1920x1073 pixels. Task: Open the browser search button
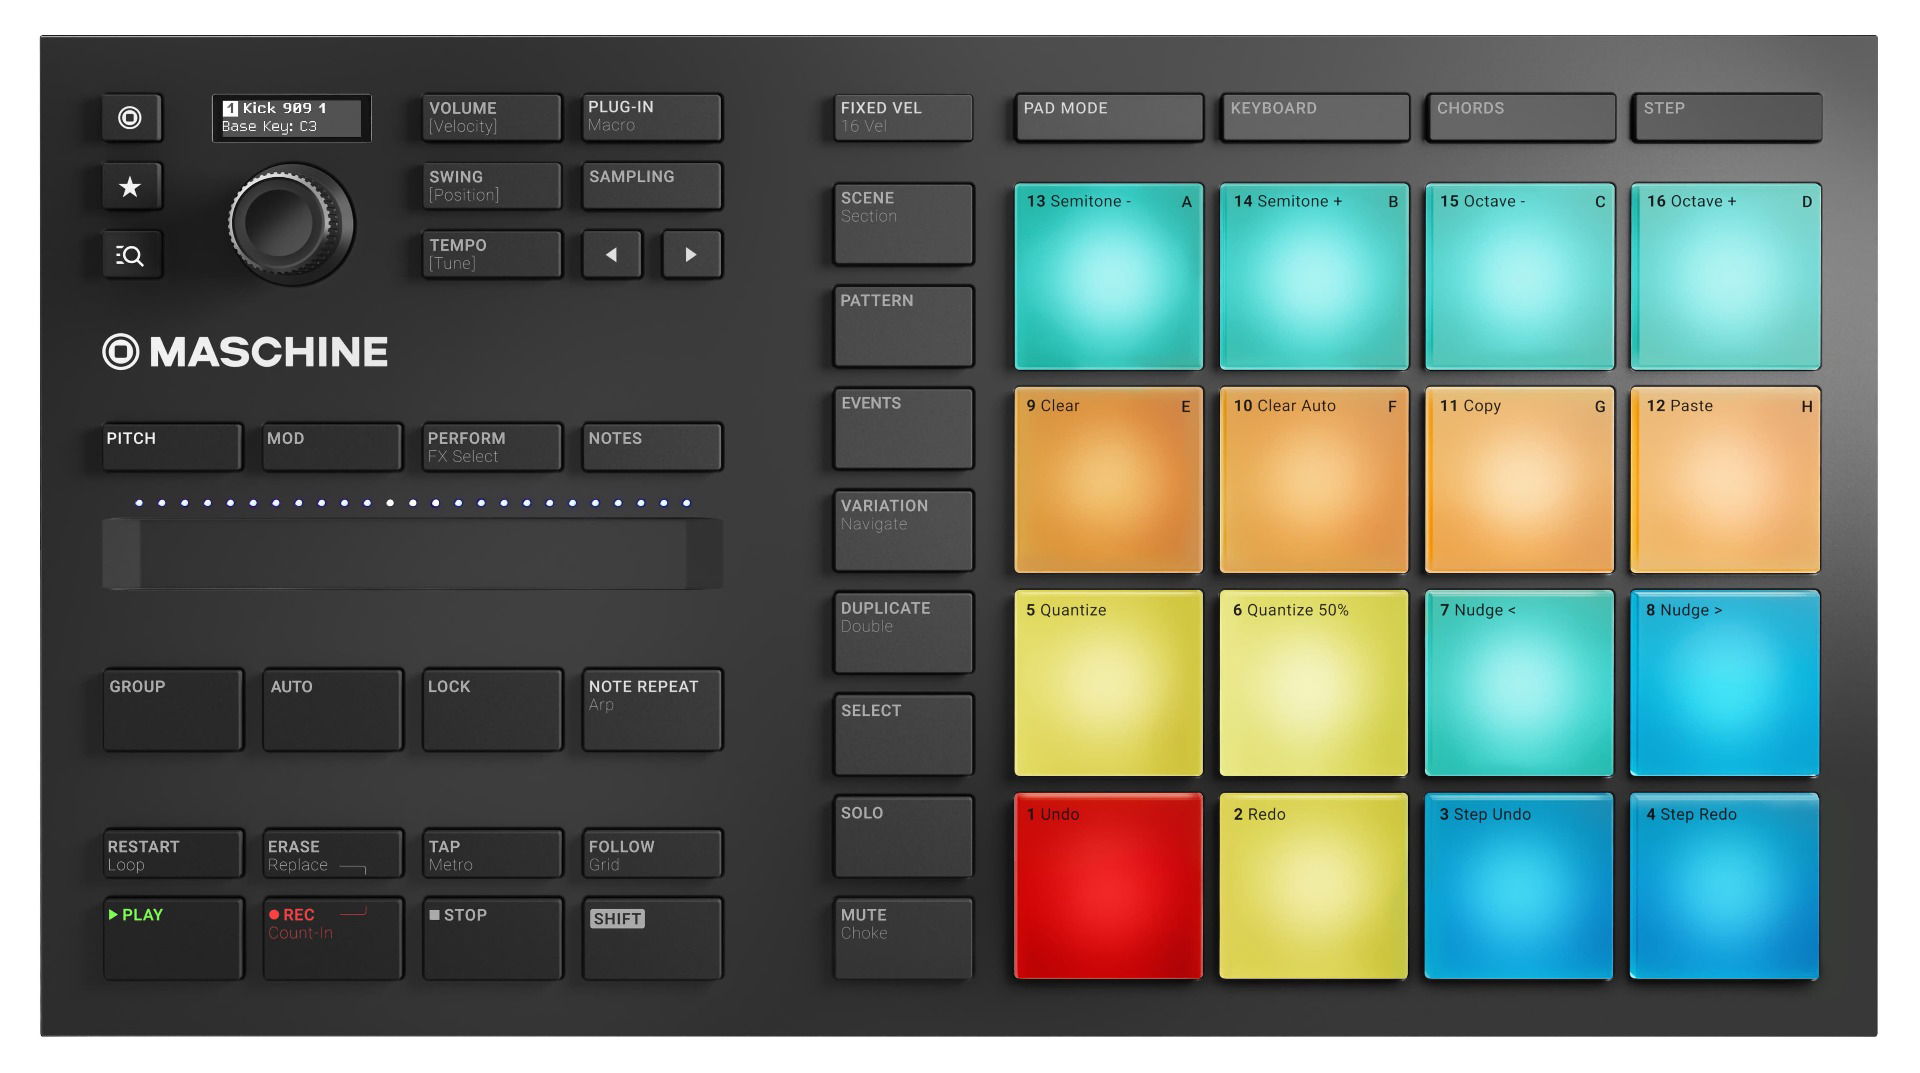[x=131, y=255]
